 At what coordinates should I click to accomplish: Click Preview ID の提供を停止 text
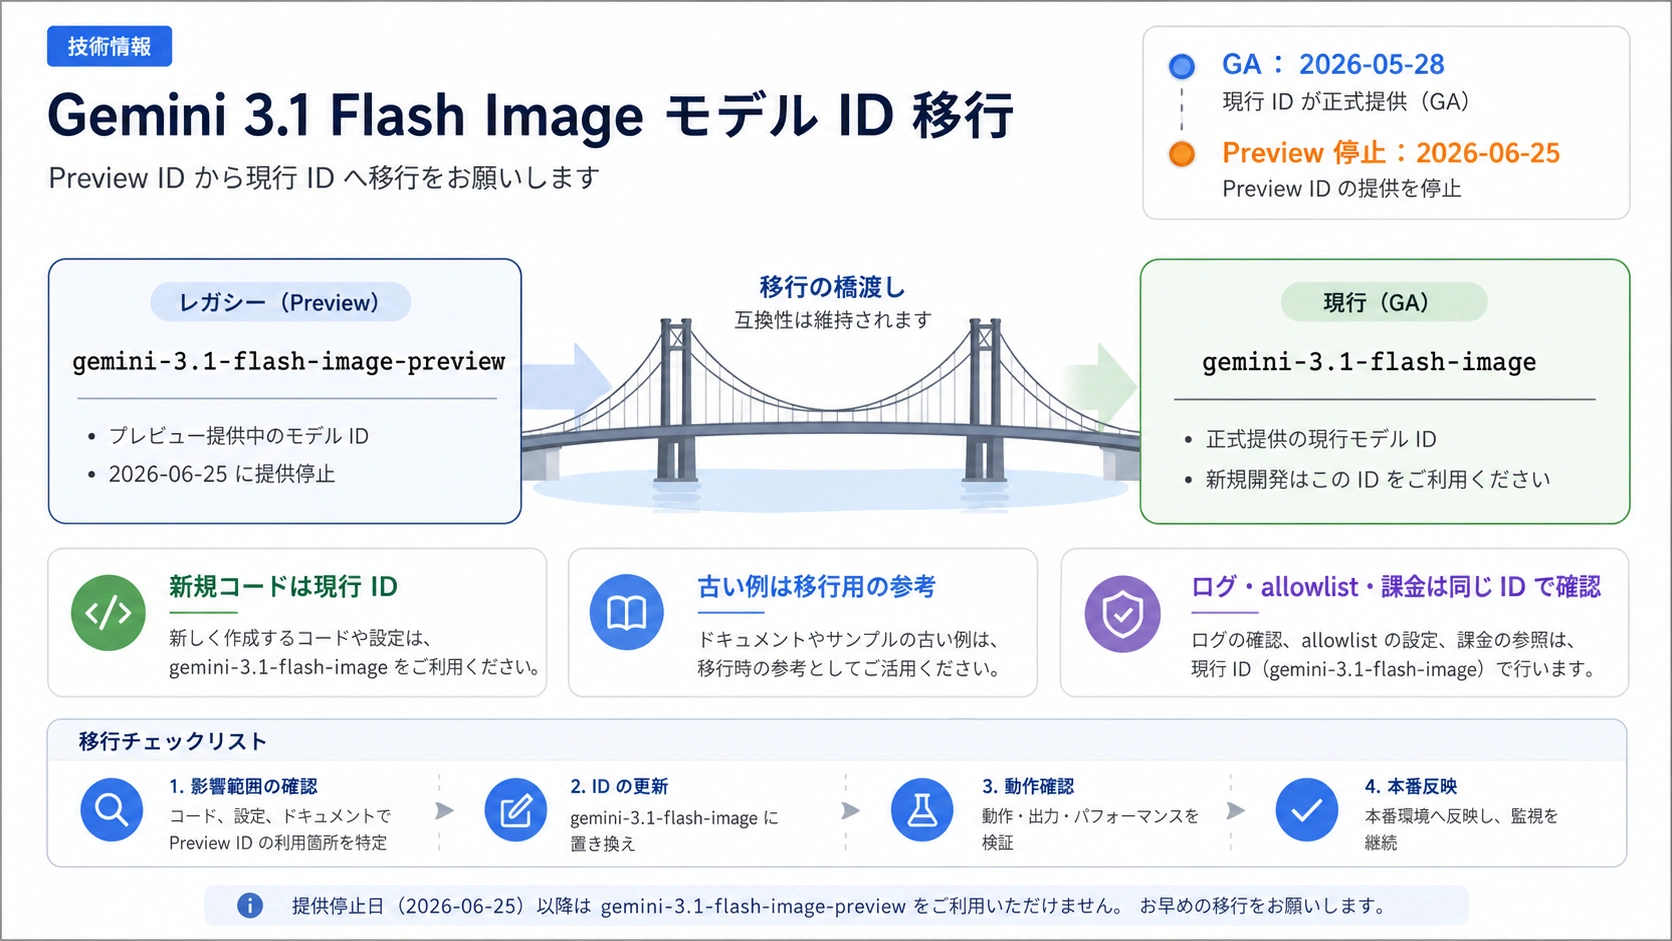tap(1342, 188)
